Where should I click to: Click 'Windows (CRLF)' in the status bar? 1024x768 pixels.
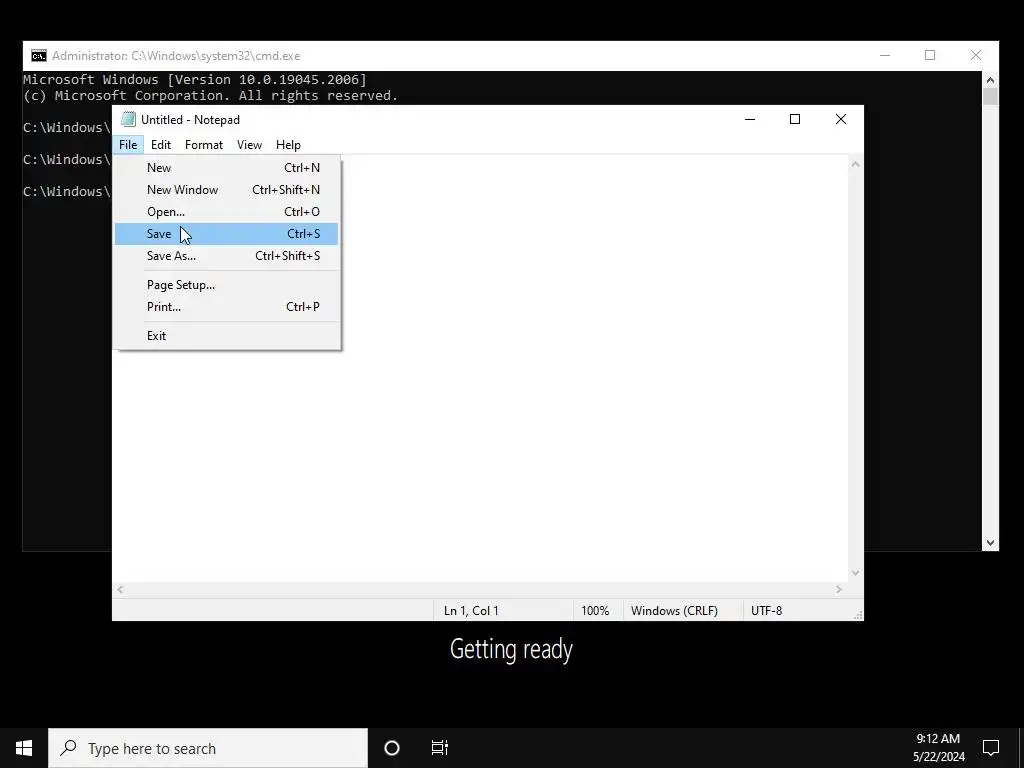point(674,611)
